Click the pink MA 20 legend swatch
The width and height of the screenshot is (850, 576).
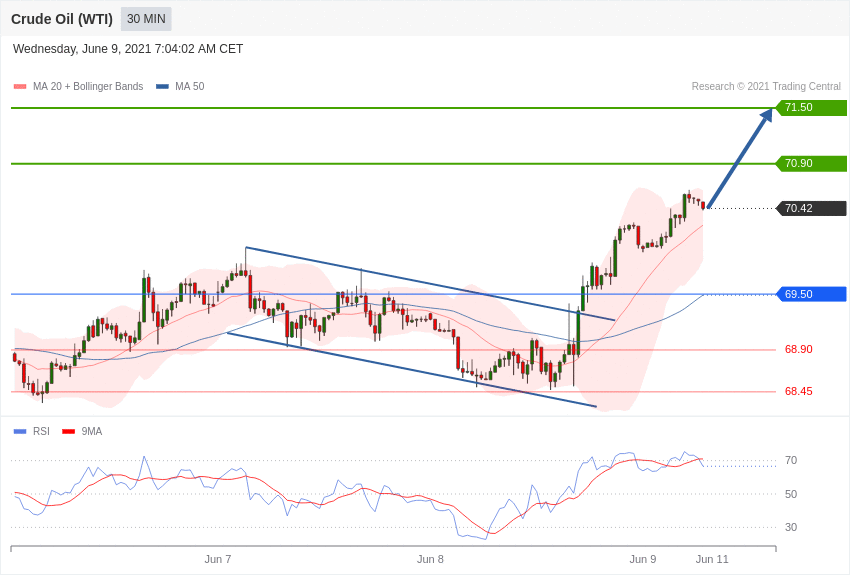click(20, 87)
